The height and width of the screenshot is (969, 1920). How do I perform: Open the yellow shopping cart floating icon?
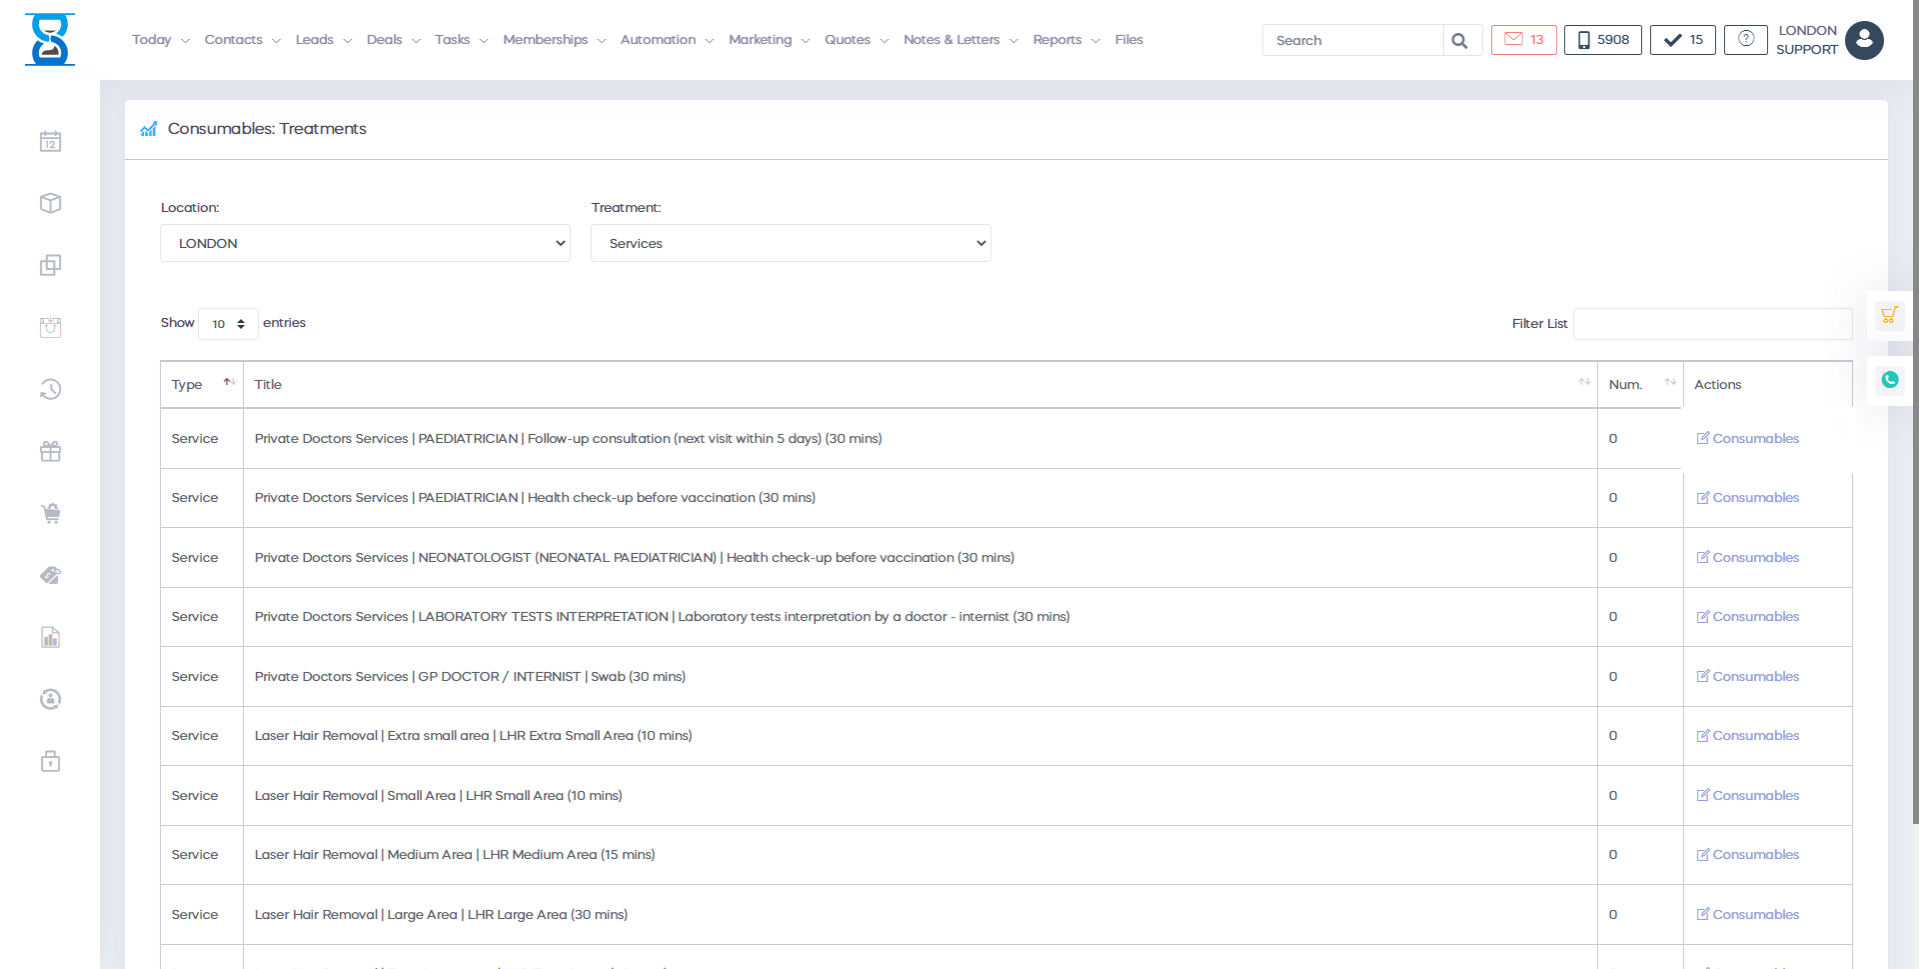click(1888, 316)
